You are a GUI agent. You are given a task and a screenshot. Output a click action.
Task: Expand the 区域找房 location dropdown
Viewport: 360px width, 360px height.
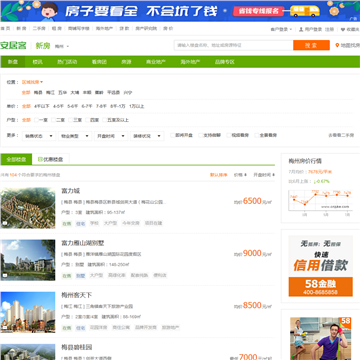point(32,82)
